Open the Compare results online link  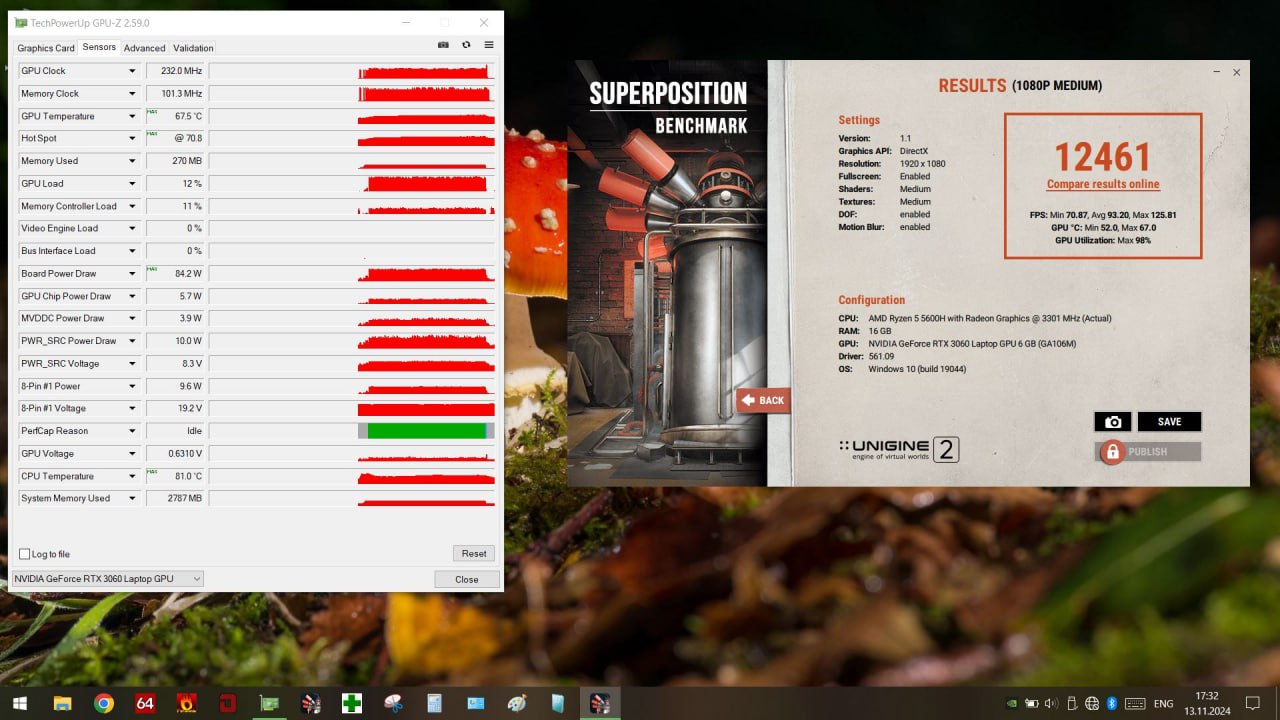pyautogui.click(x=1103, y=184)
